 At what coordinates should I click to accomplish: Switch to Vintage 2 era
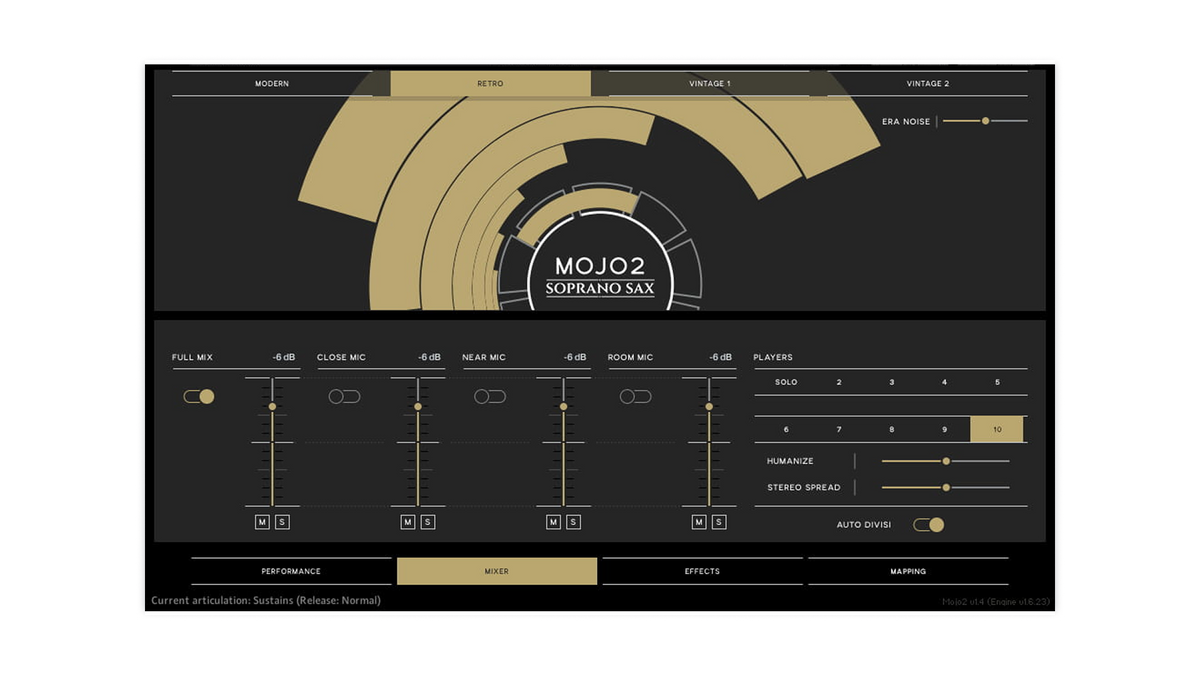[x=927, y=84]
